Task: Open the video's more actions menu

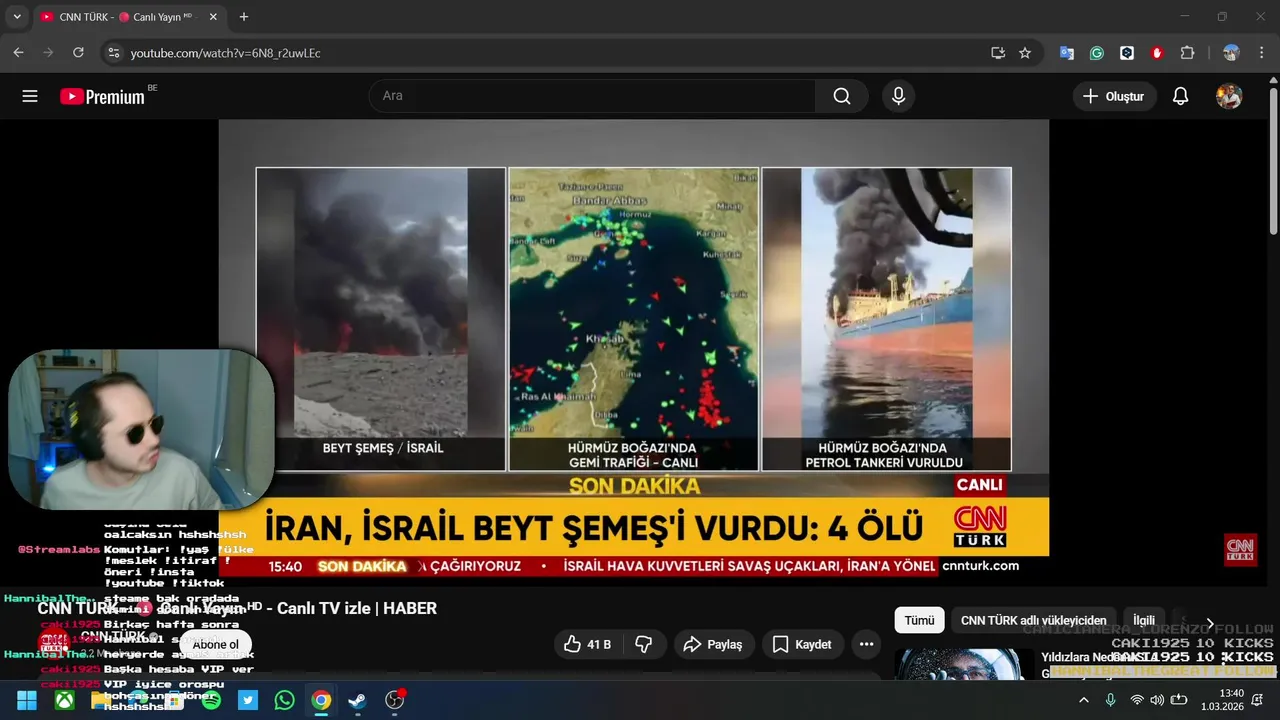Action: [866, 644]
